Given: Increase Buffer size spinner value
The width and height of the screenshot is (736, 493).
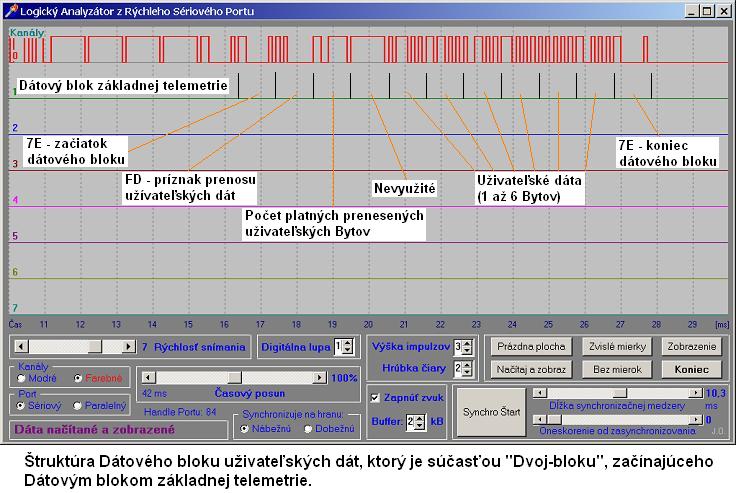Looking at the screenshot, I should [420, 418].
